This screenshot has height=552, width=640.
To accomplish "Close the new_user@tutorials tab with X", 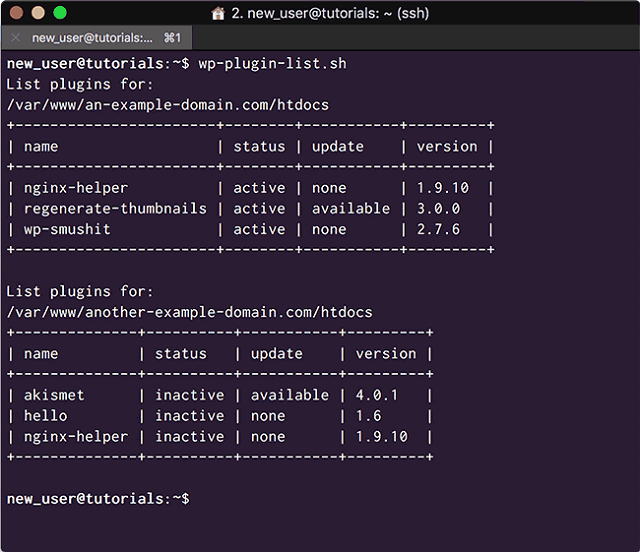I will point(16,38).
